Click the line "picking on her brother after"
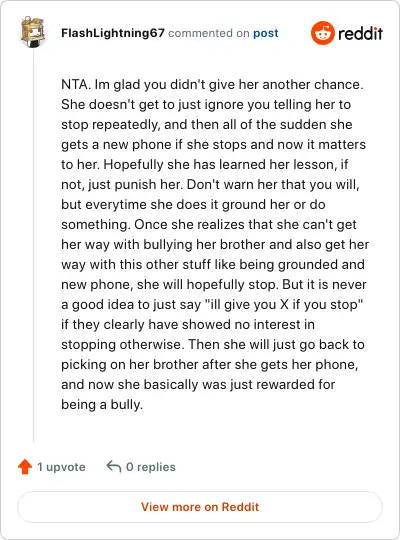 click(x=209, y=364)
